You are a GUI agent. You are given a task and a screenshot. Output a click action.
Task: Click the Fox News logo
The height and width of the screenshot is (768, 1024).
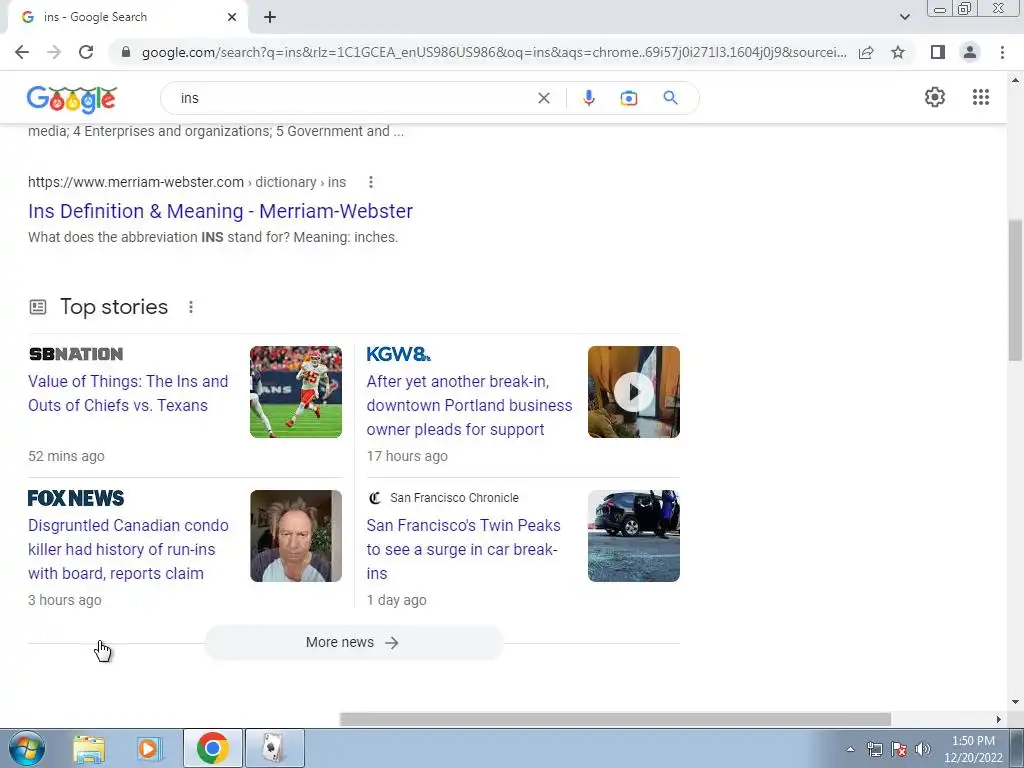[76, 498]
